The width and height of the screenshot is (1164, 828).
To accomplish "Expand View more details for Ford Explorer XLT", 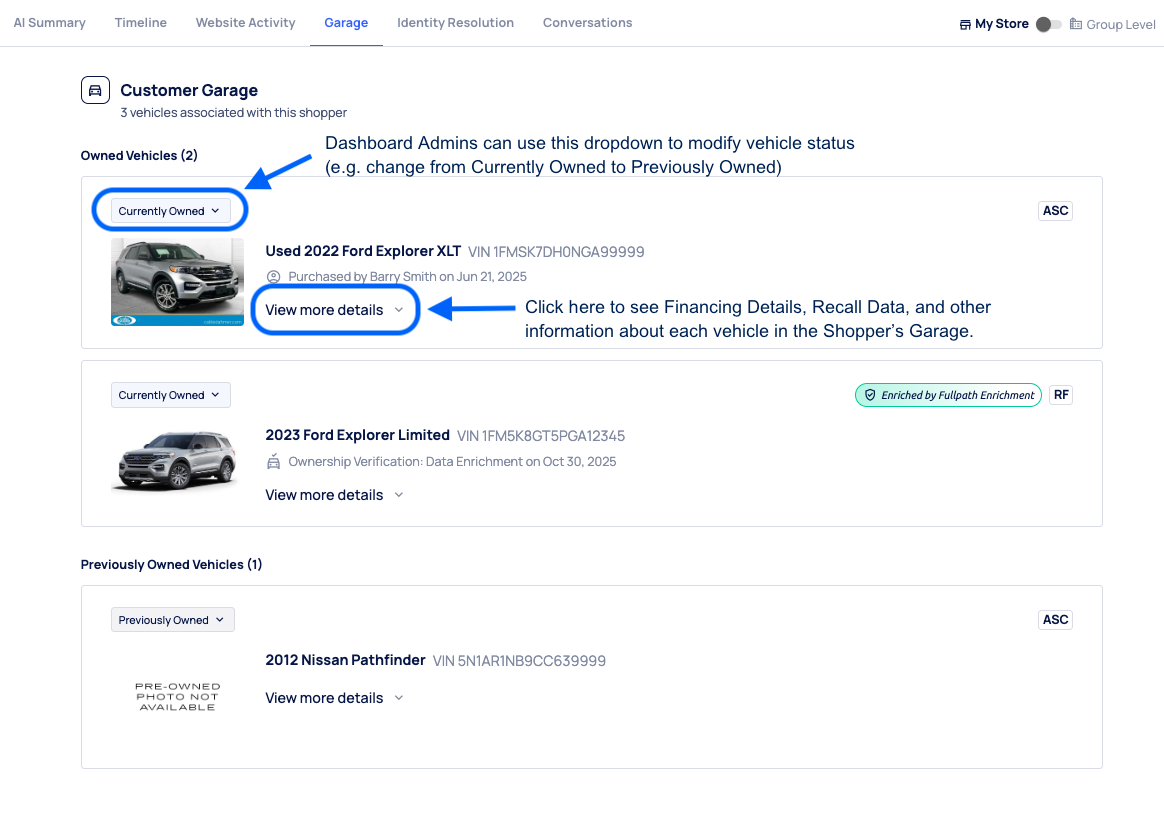I will click(334, 310).
